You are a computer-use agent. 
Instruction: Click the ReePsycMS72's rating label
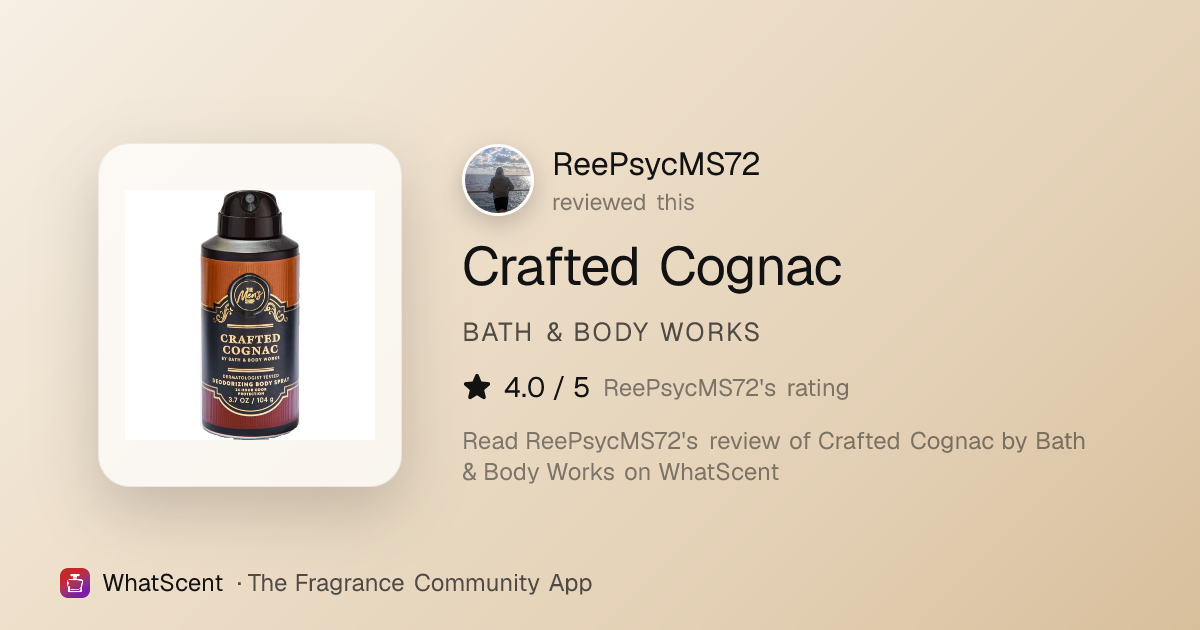[x=726, y=388]
